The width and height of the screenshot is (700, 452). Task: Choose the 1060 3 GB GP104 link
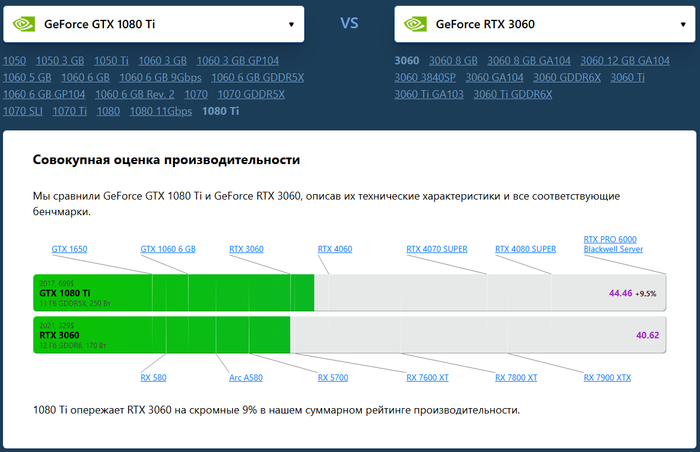click(238, 61)
